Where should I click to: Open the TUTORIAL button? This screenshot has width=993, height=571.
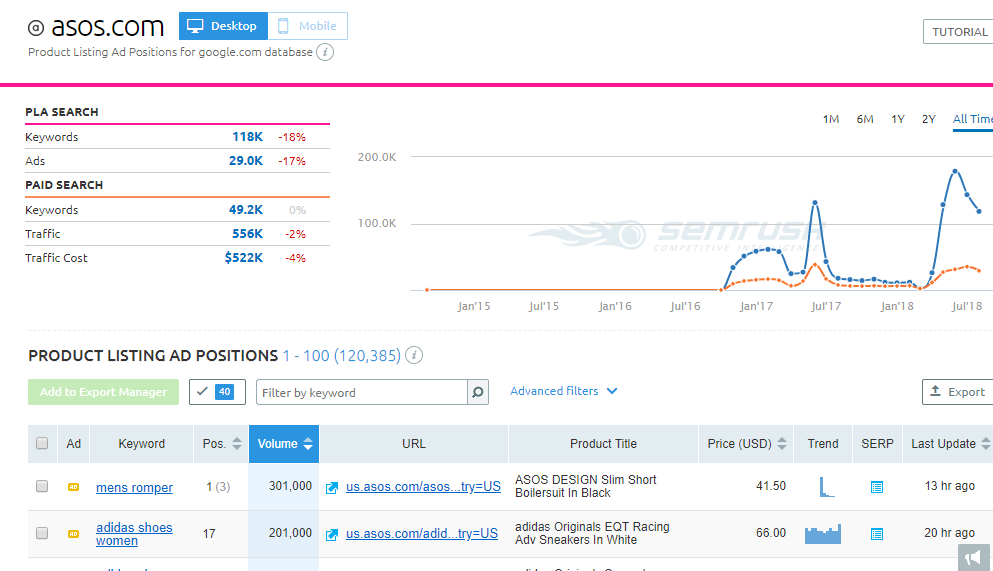(x=959, y=32)
